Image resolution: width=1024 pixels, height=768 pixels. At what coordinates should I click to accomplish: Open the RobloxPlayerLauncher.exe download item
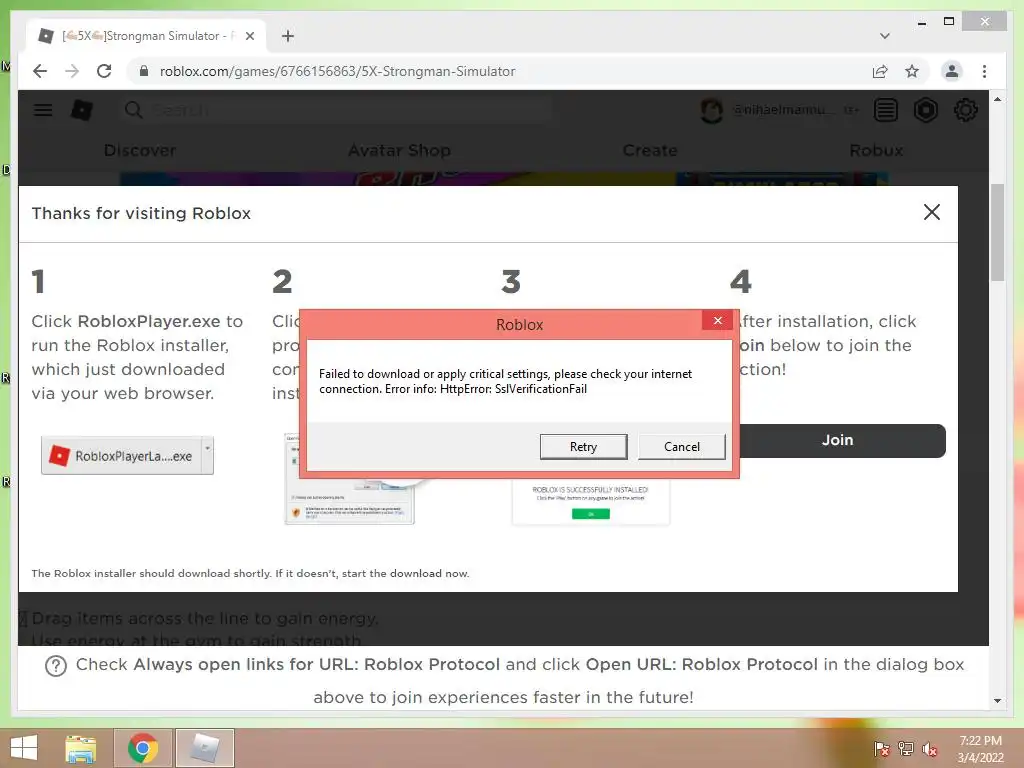pos(122,456)
